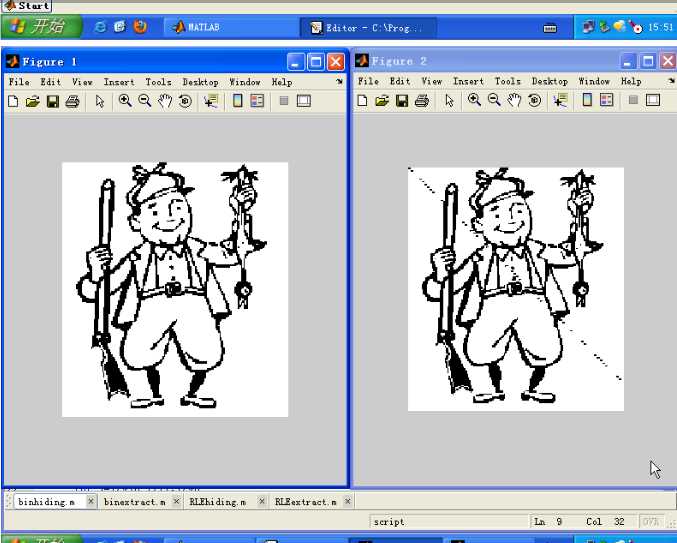The image size is (677, 543).
Task: Open View menu in Figure 1
Action: tap(82, 82)
